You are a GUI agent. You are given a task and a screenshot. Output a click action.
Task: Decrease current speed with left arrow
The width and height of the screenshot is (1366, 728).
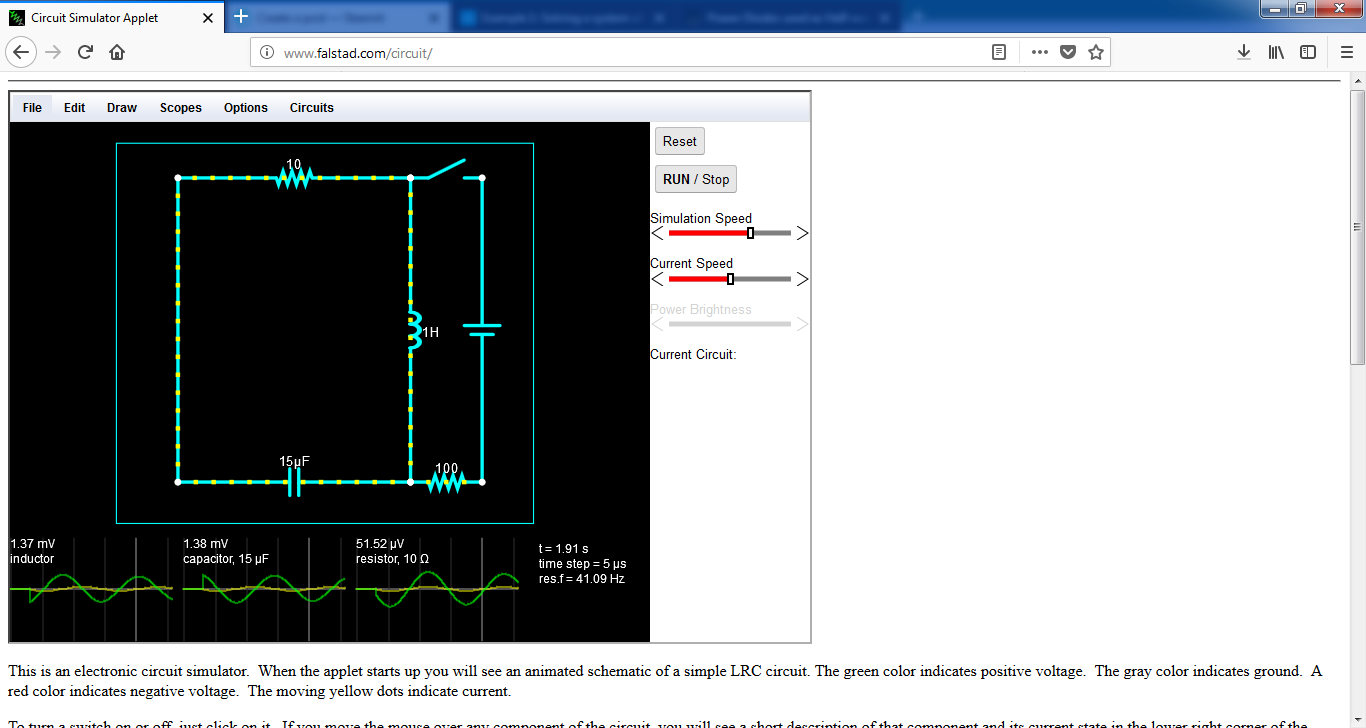click(x=657, y=279)
